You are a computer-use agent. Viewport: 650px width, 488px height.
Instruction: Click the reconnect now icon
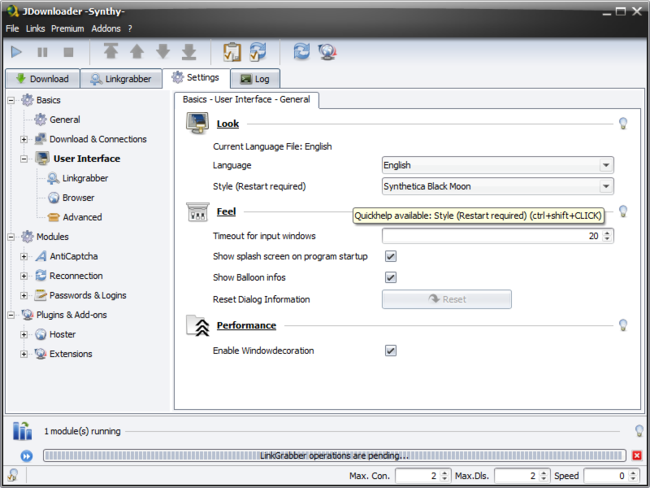pos(301,52)
